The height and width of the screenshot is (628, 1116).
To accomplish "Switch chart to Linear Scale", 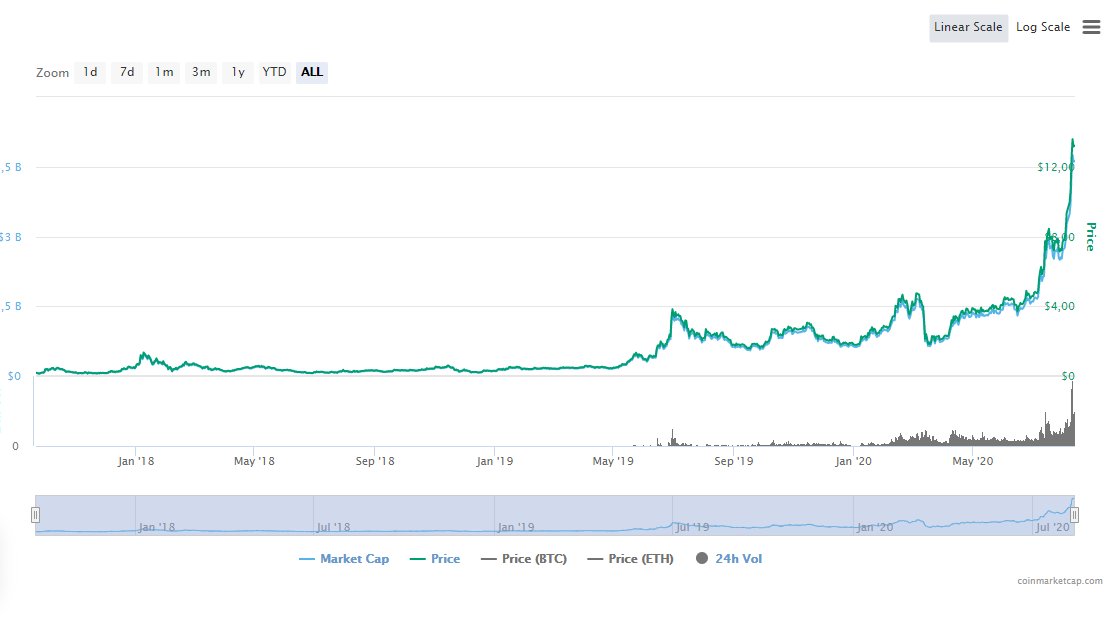I will pos(968,28).
